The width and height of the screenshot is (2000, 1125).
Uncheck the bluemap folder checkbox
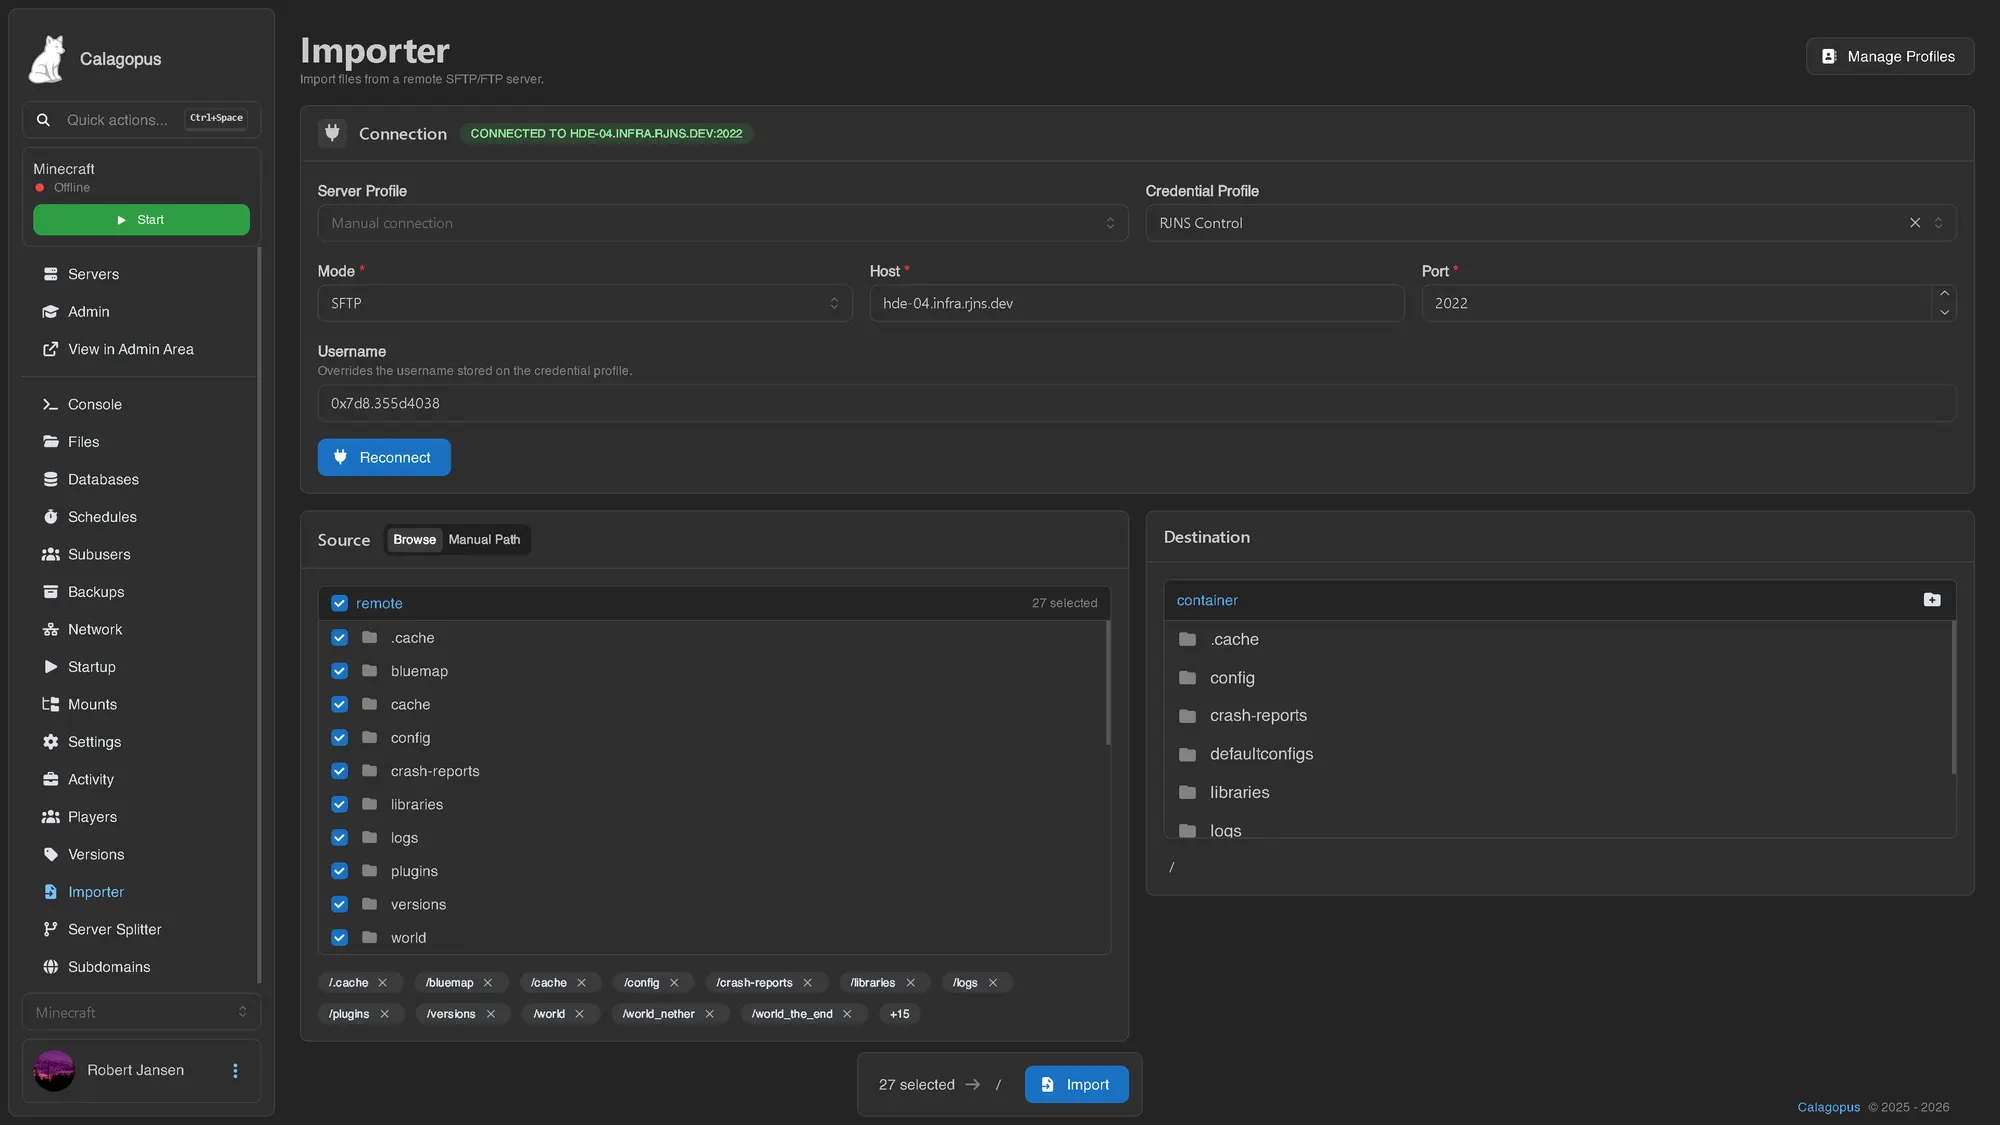[x=339, y=671]
